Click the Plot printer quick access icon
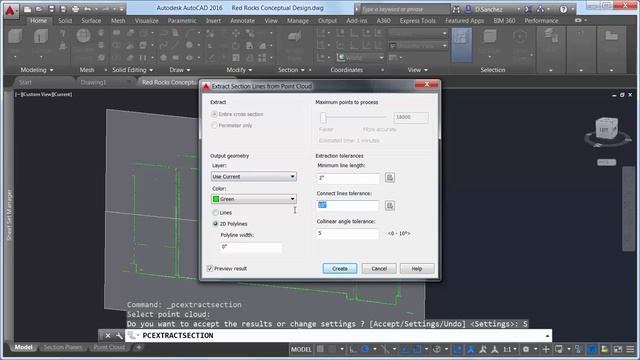 [76, 9]
